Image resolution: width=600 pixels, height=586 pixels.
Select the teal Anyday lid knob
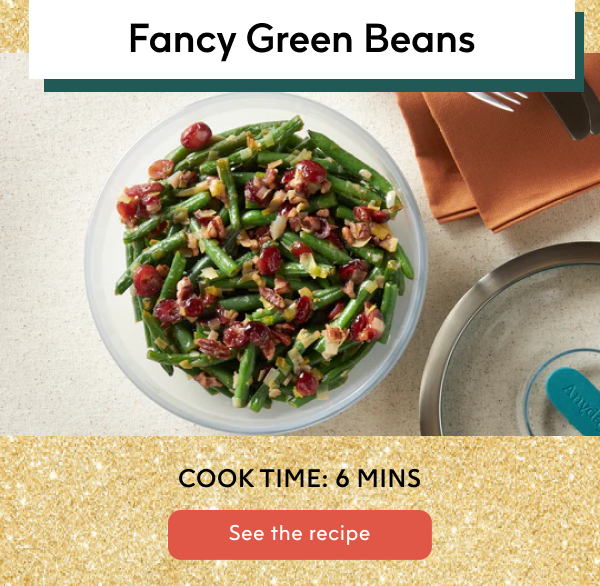574,400
